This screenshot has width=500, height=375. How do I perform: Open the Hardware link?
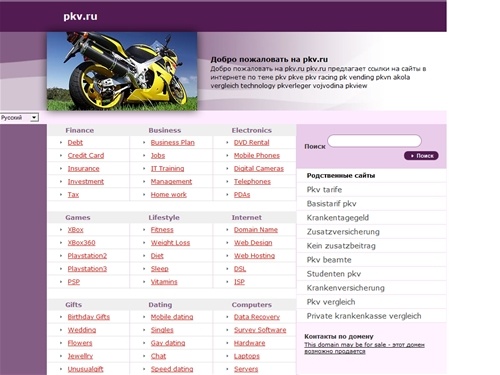coord(250,343)
